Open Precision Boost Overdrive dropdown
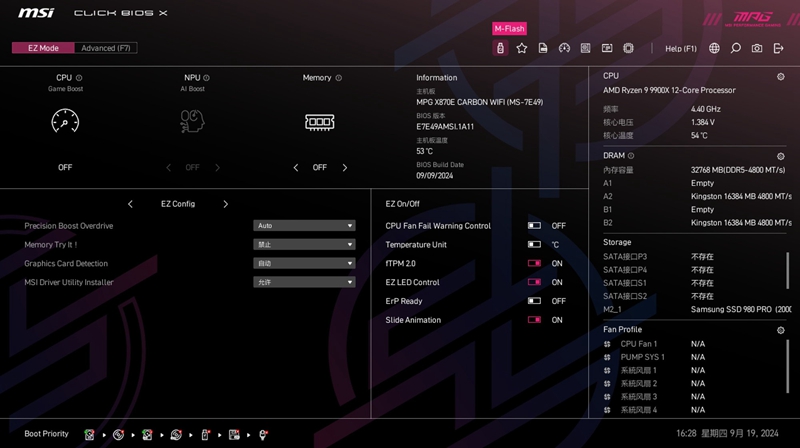This screenshot has height=448, width=800. [304, 226]
